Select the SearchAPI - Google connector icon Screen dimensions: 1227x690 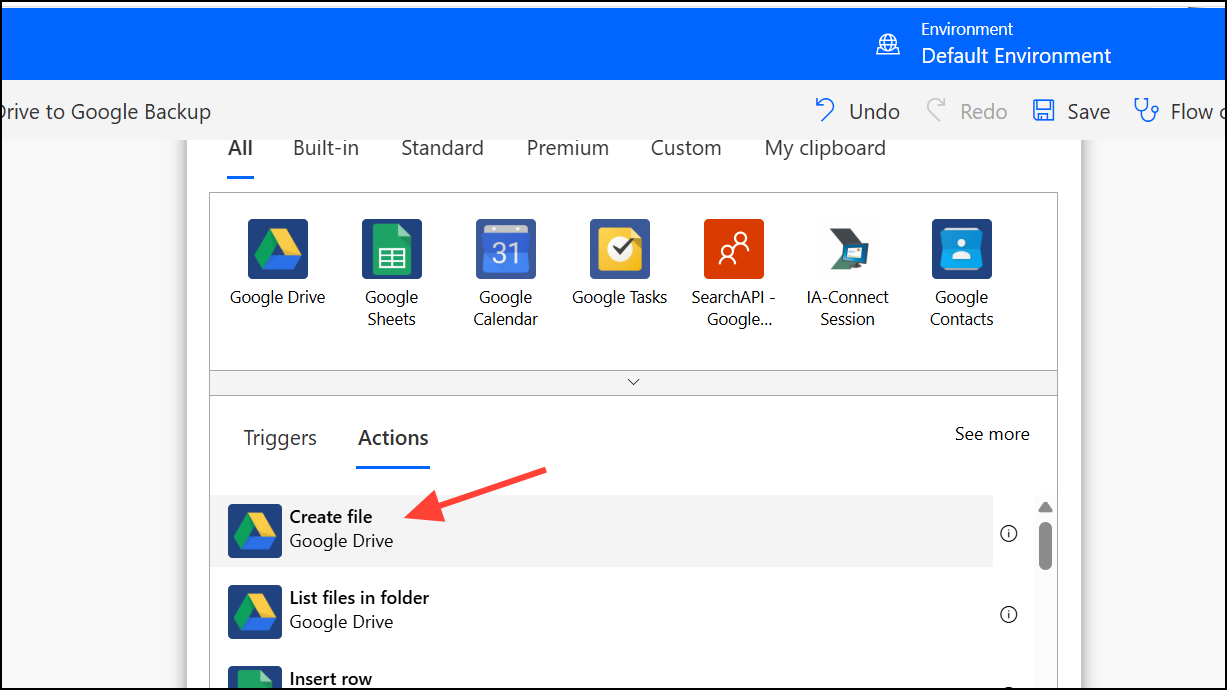click(734, 249)
